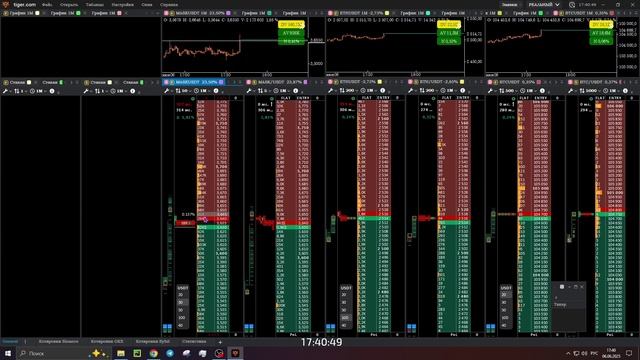Select volume 20 in BTCUSDT USDT size list
Image resolution: width=640 pixels, height=360 pixels.
(505, 295)
